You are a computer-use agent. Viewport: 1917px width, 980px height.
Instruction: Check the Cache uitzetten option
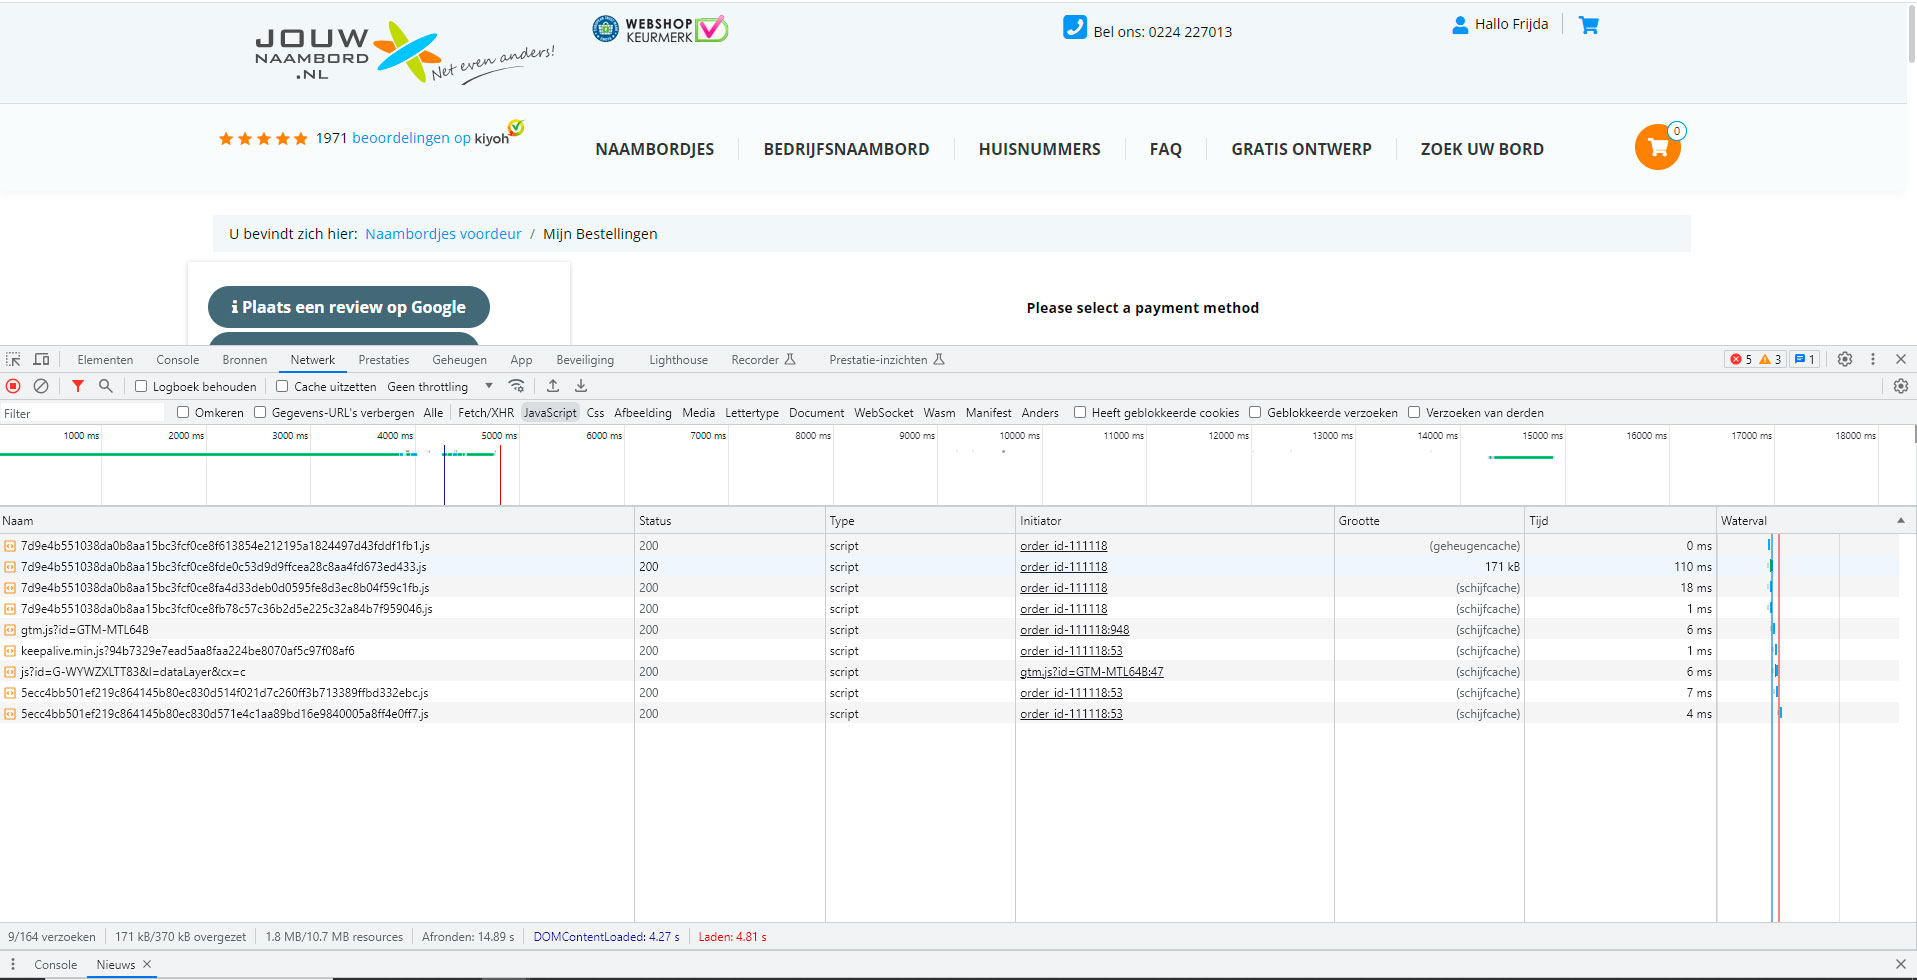[x=282, y=386]
